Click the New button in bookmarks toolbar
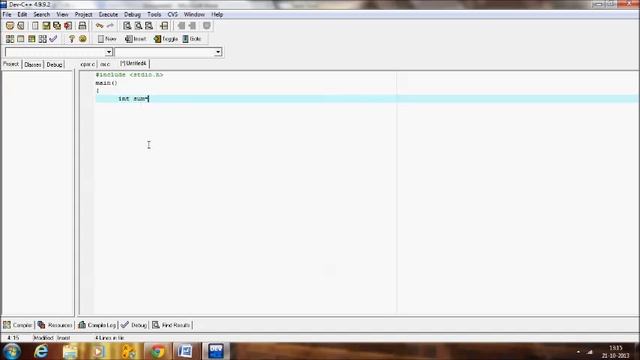Viewport: 640px width, 360px height. (x=107, y=39)
